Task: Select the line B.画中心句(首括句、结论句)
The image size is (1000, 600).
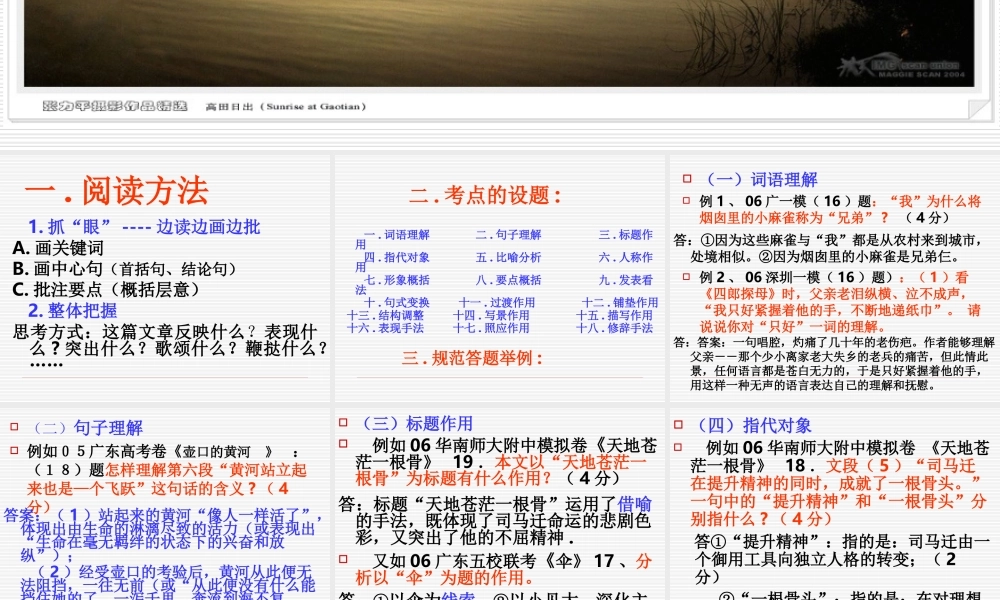Action: tap(124, 269)
